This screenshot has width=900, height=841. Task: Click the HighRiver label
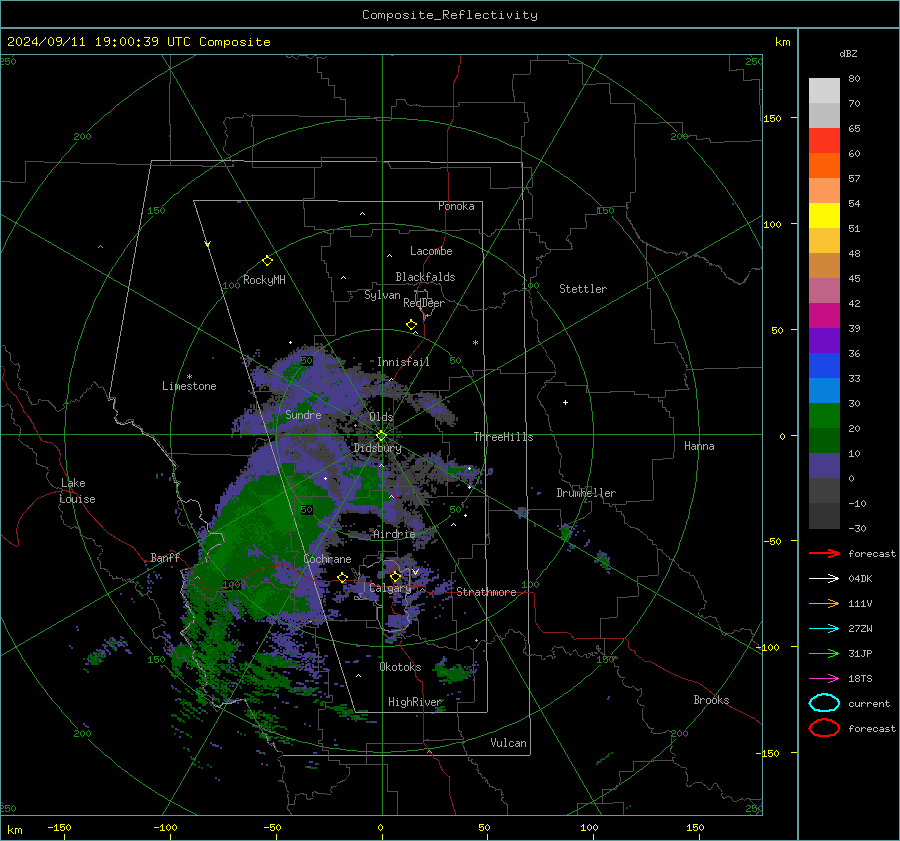(414, 702)
